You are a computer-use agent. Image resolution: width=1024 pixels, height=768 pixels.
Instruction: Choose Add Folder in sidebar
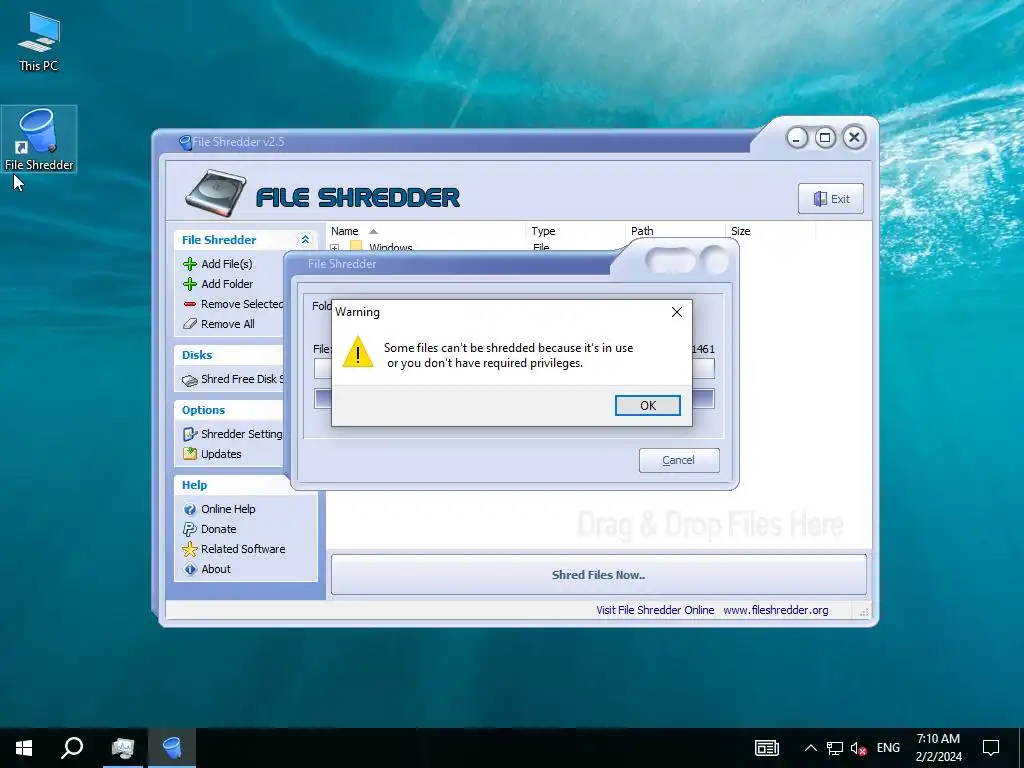tap(227, 284)
